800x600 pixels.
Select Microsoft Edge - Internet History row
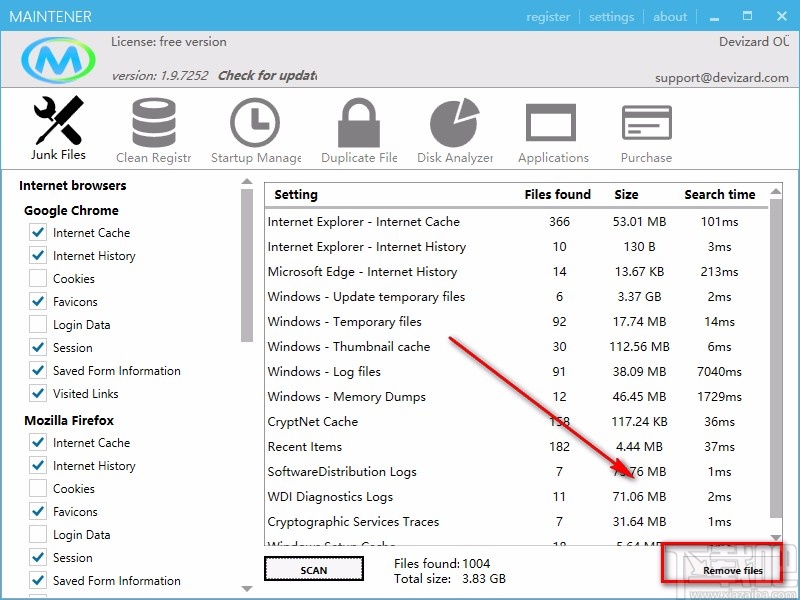[x=517, y=271]
